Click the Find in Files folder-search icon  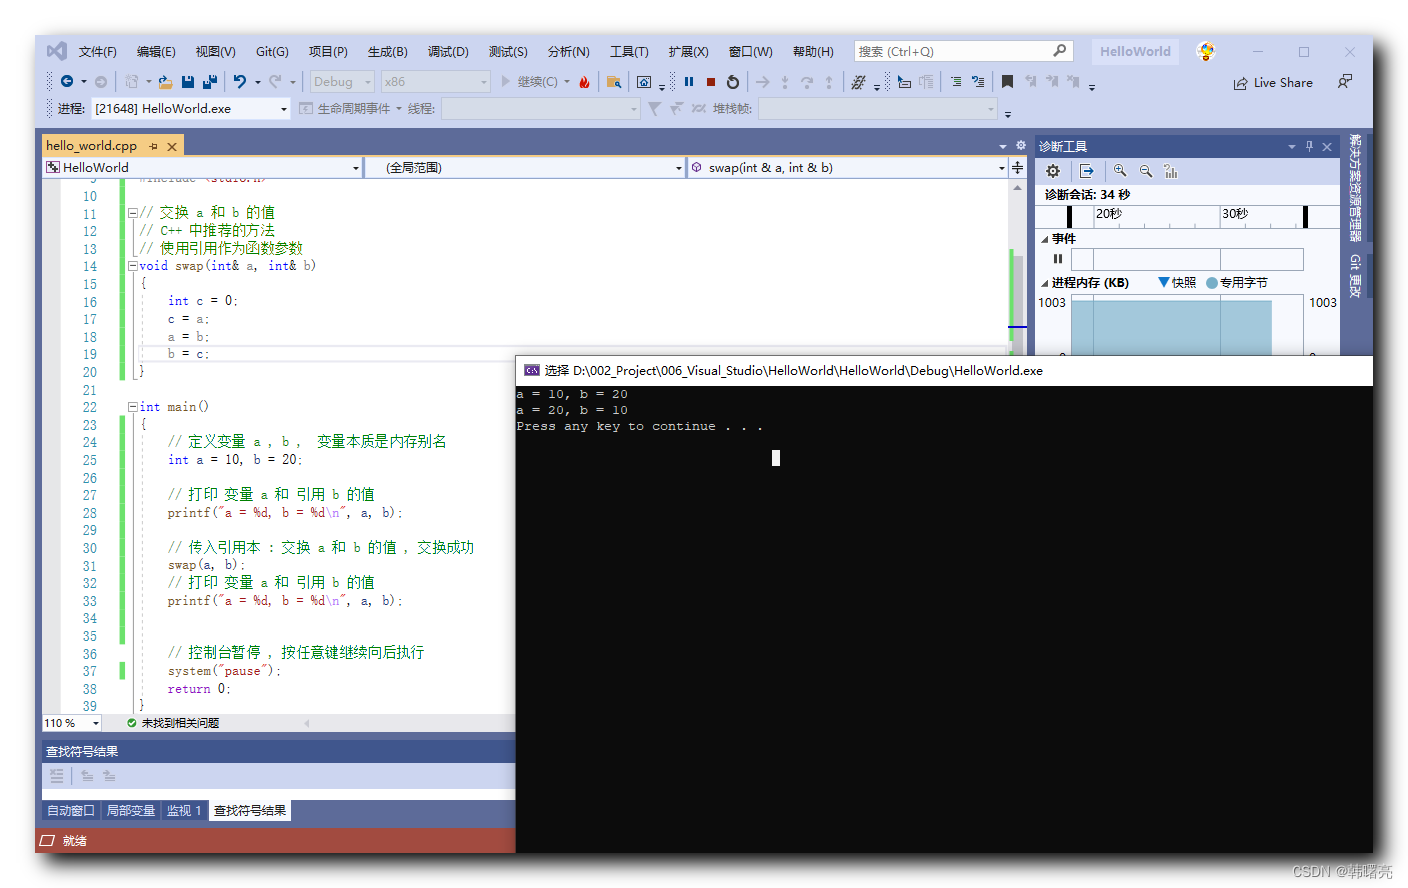click(x=614, y=82)
